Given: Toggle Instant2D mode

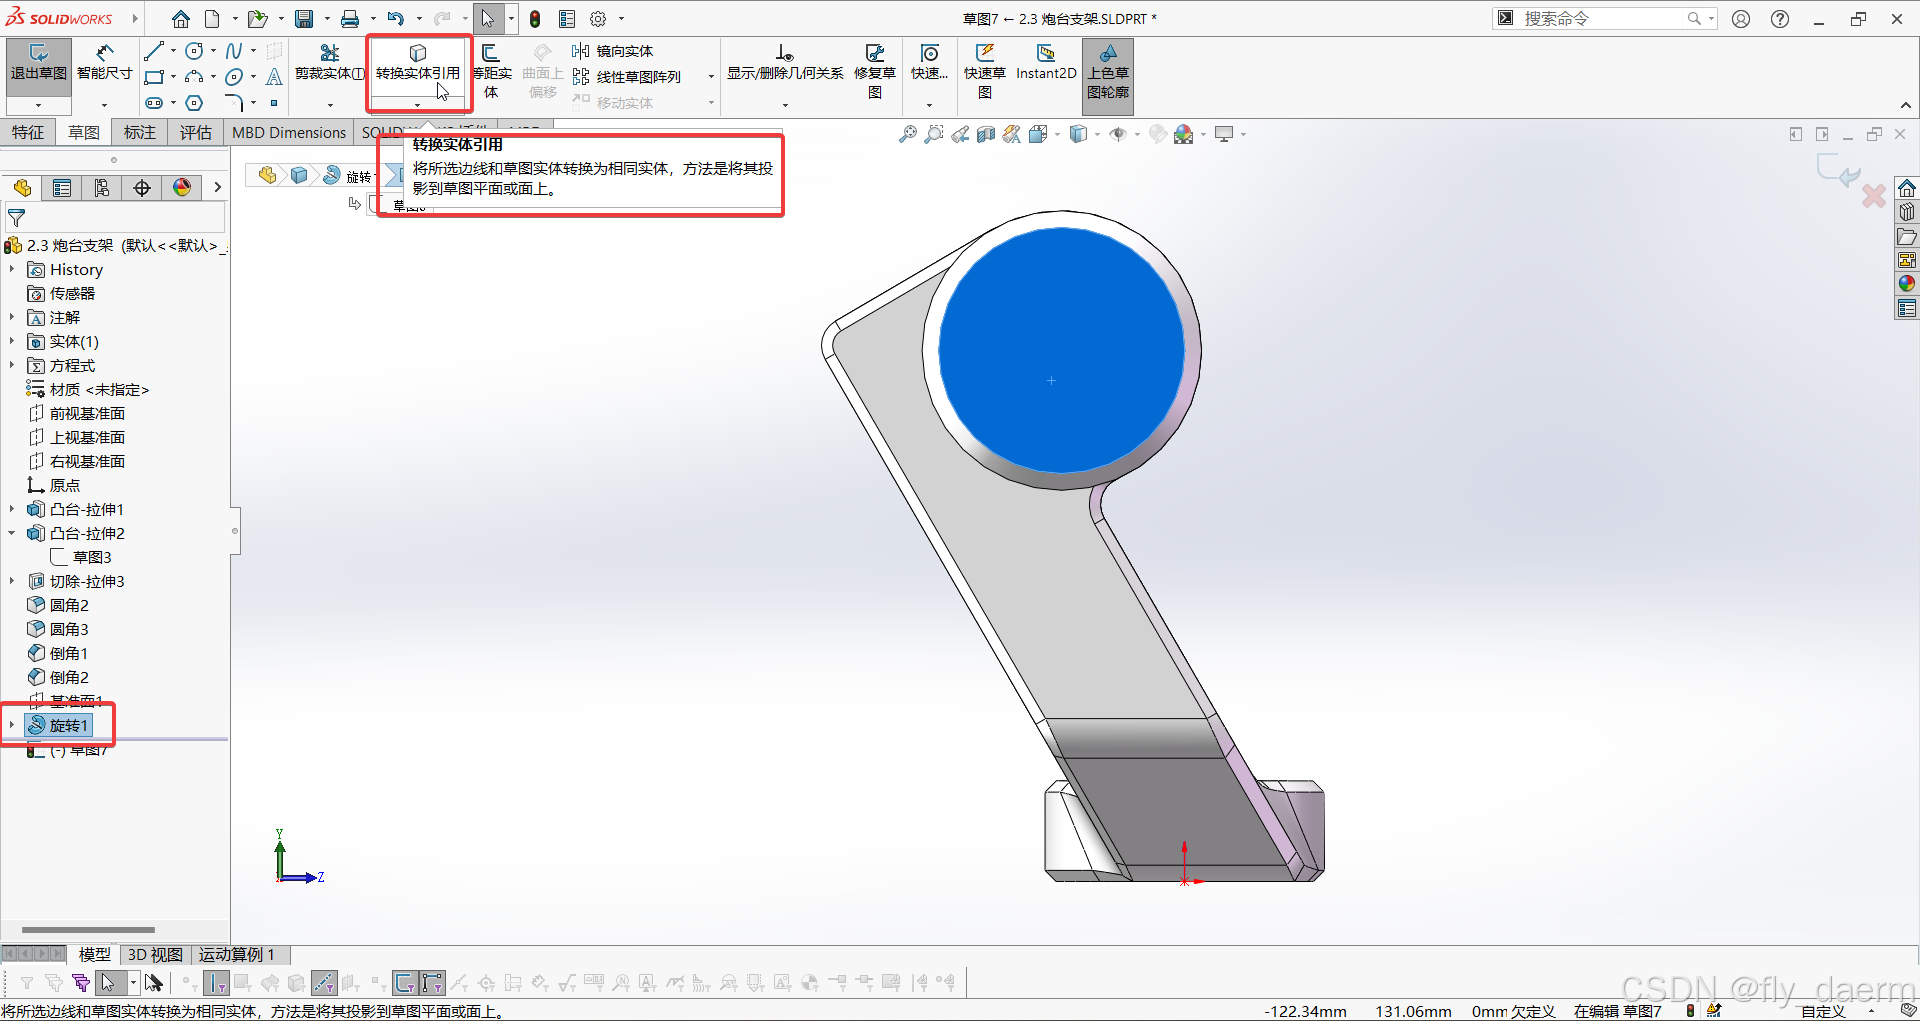Looking at the screenshot, I should (1046, 62).
